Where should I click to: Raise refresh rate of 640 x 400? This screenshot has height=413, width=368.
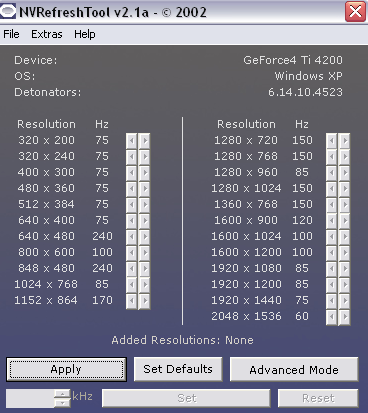point(144,221)
